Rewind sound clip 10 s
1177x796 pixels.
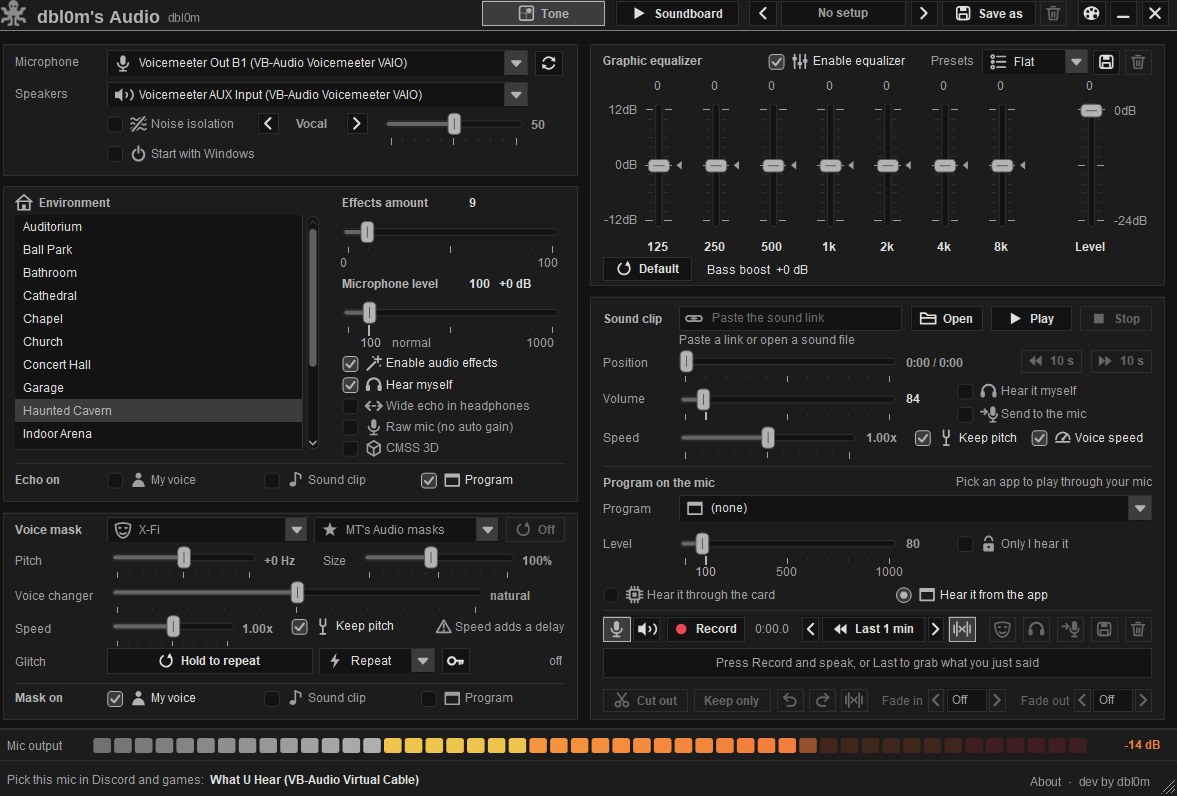pos(1052,361)
